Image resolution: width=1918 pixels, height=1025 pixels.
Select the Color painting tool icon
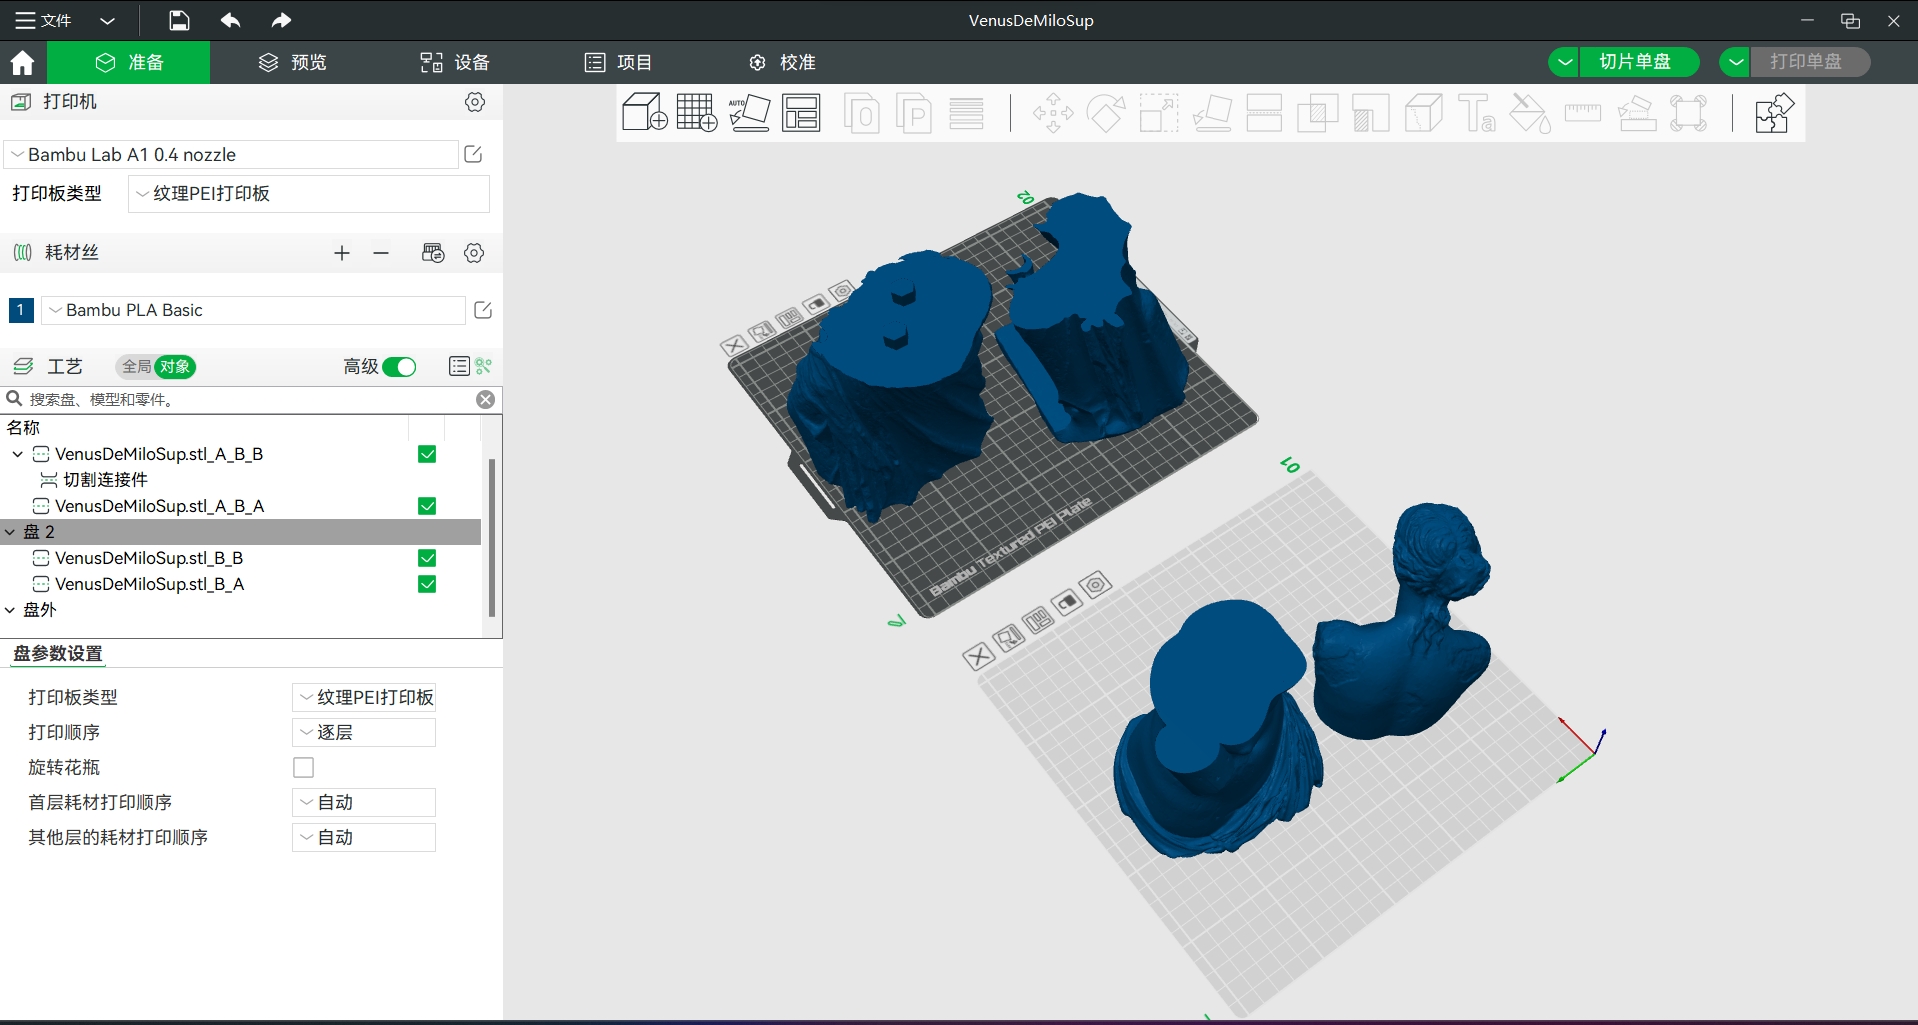(1530, 113)
